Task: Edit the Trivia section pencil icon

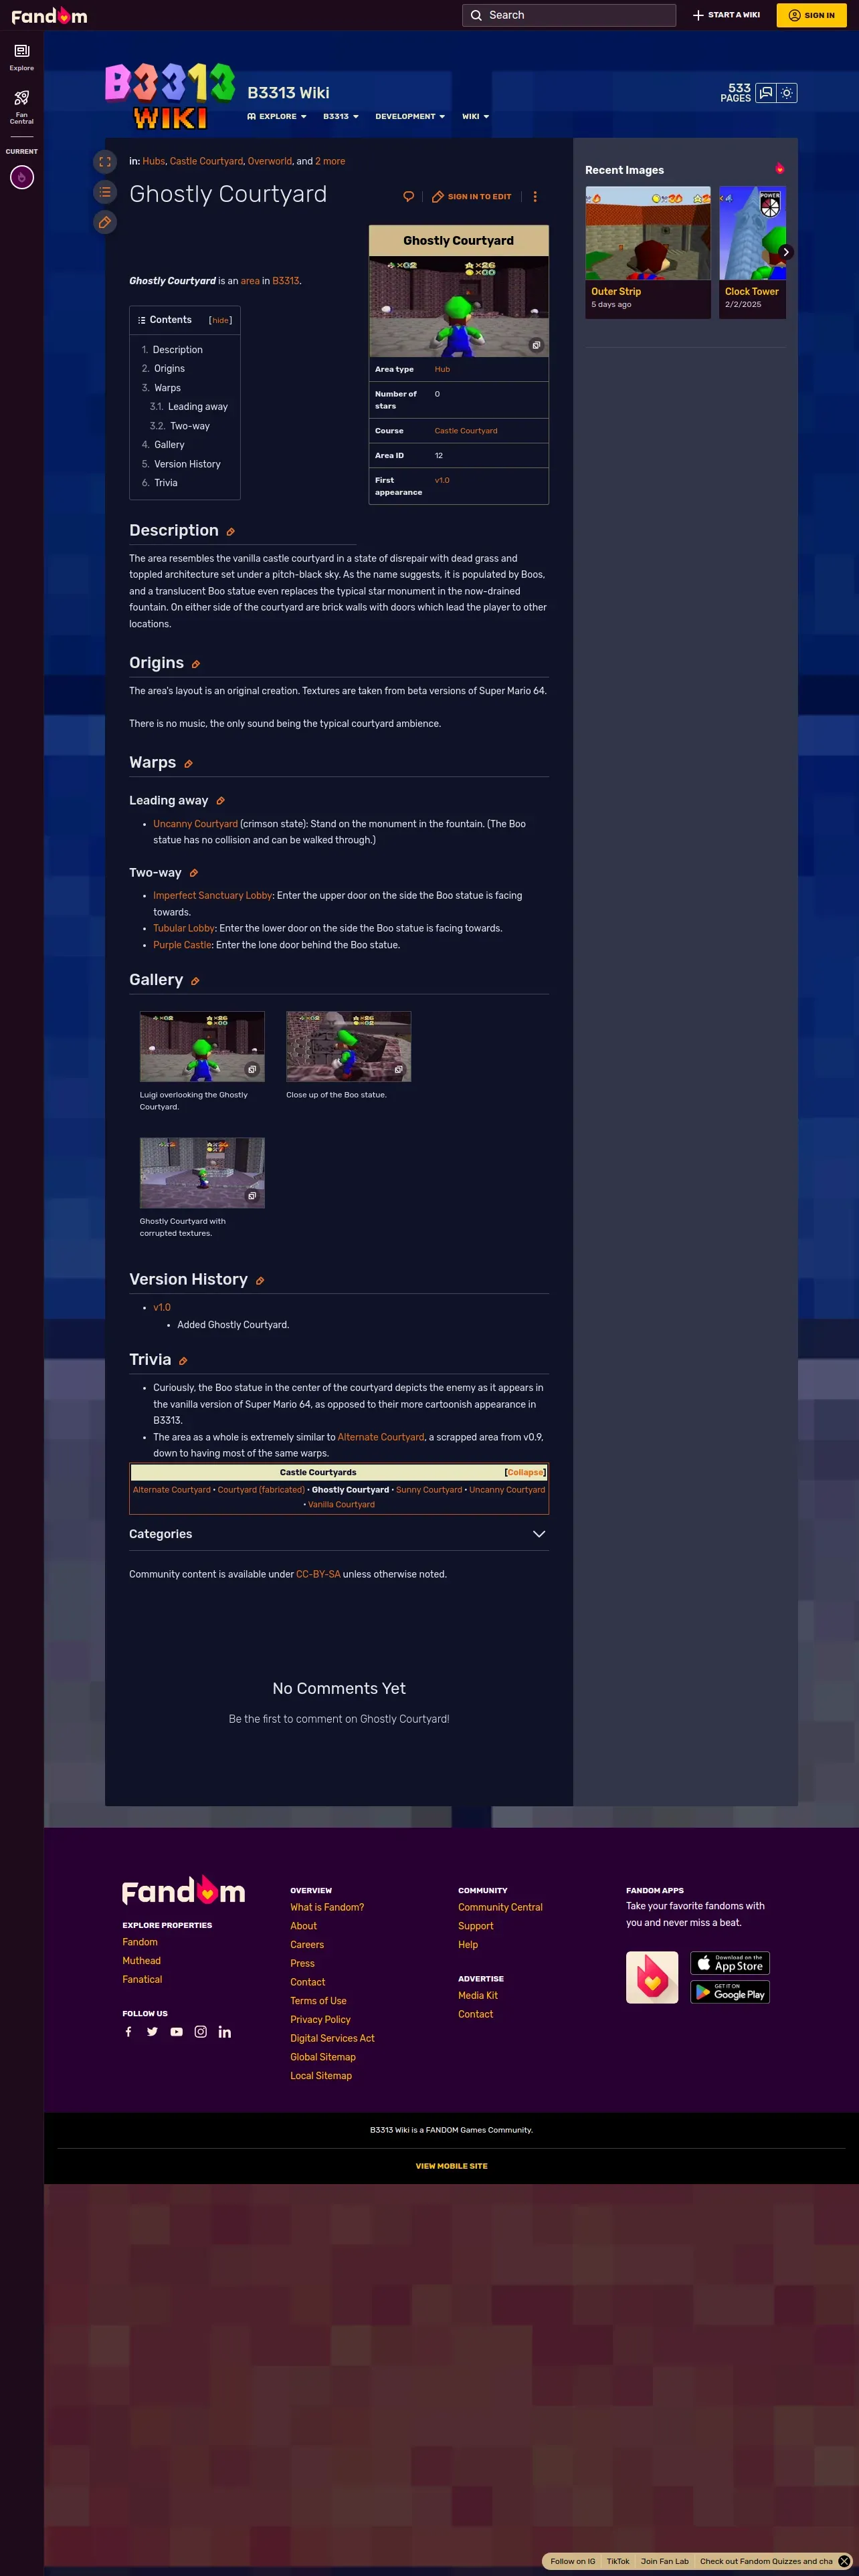Action: click(x=183, y=1361)
